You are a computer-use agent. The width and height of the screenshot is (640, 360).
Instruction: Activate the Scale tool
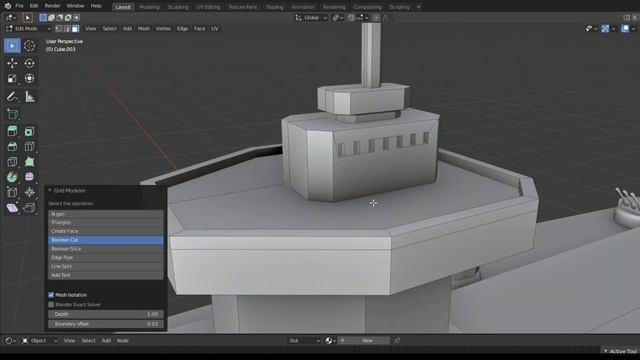pyautogui.click(x=12, y=78)
